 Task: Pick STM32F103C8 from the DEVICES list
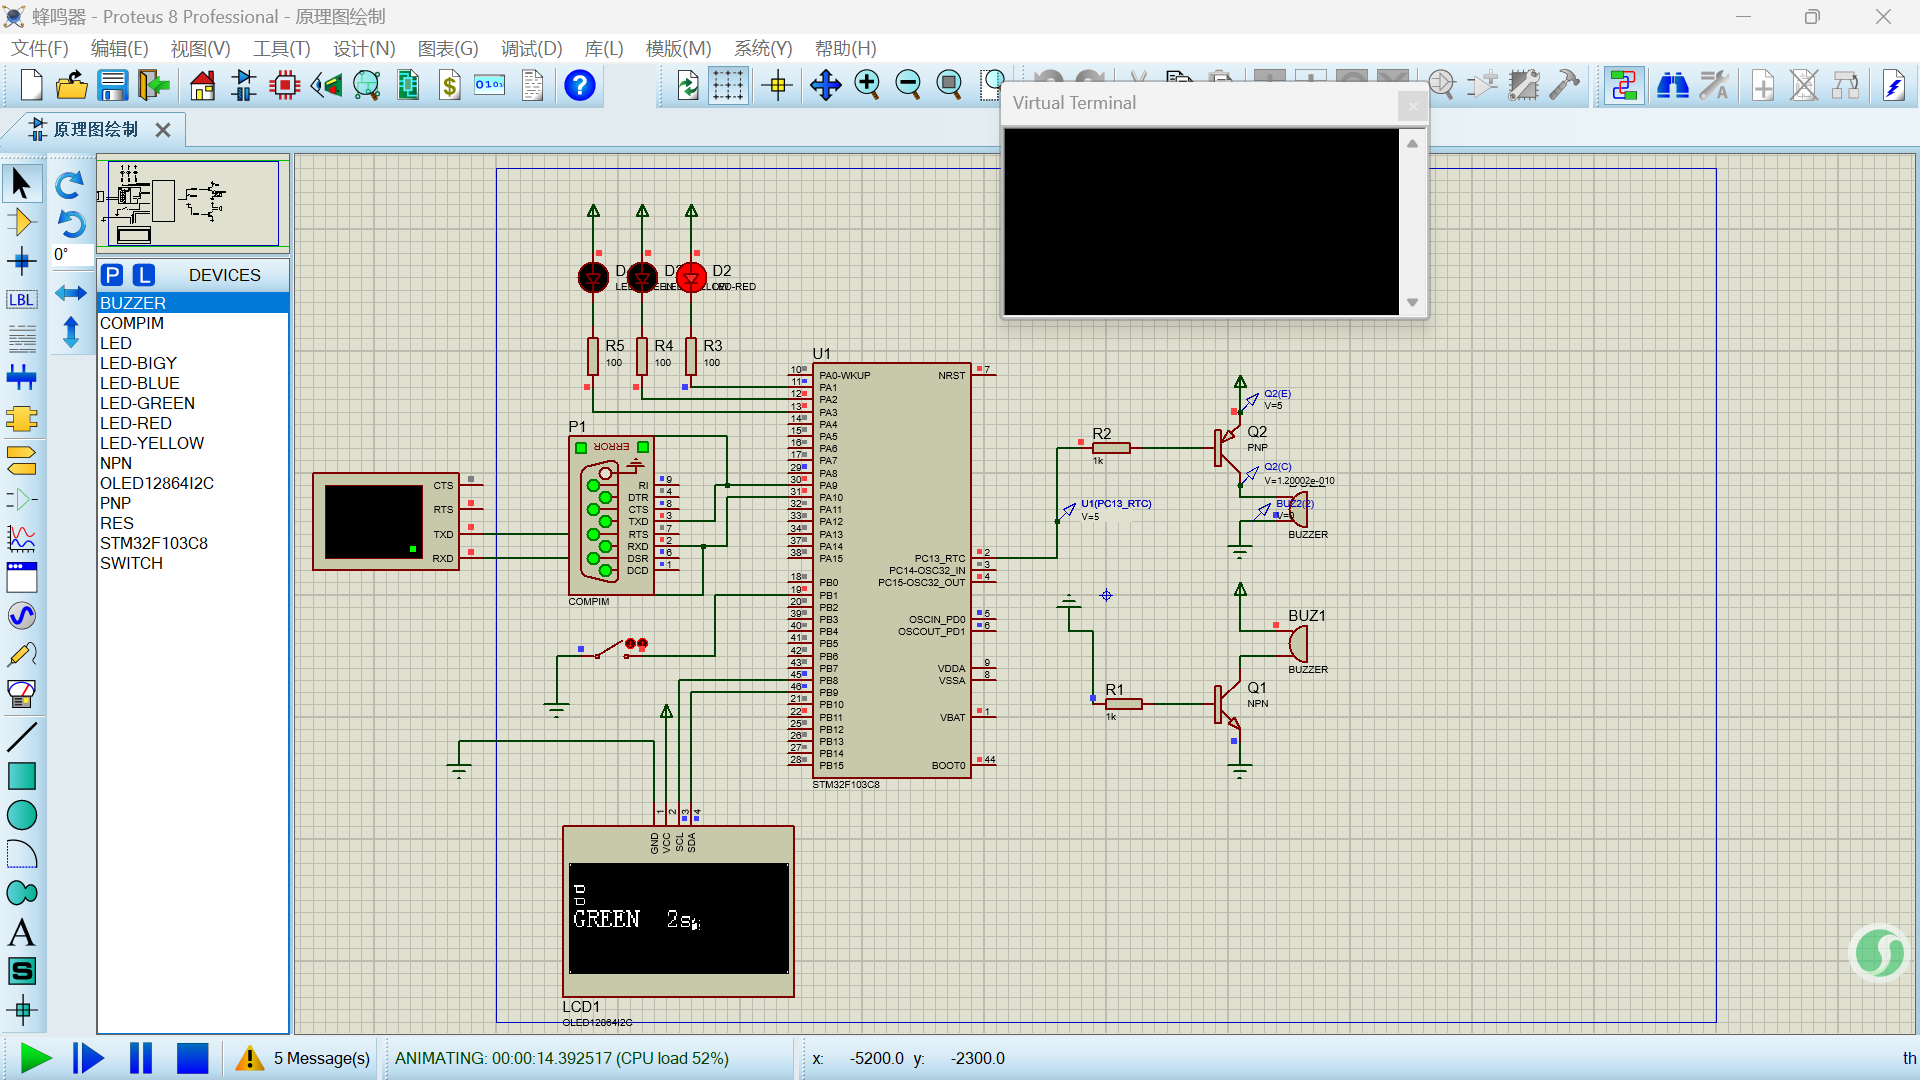[154, 543]
